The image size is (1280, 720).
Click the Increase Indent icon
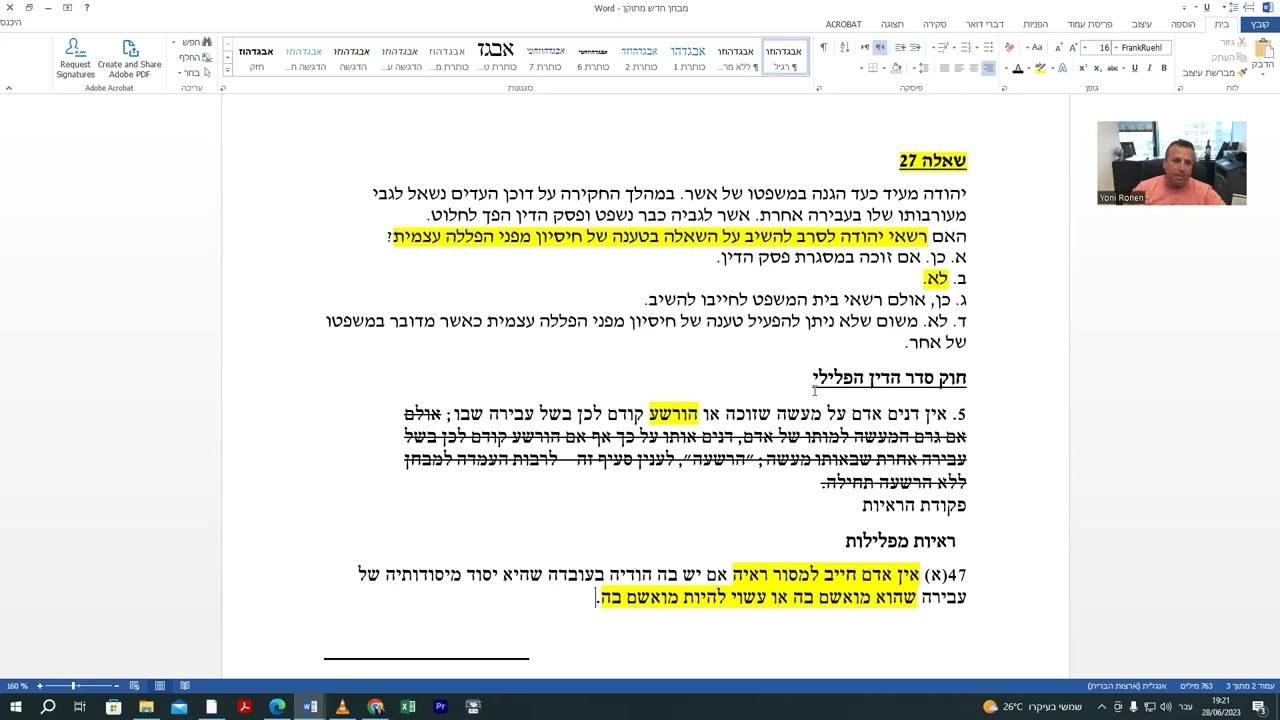coord(900,47)
